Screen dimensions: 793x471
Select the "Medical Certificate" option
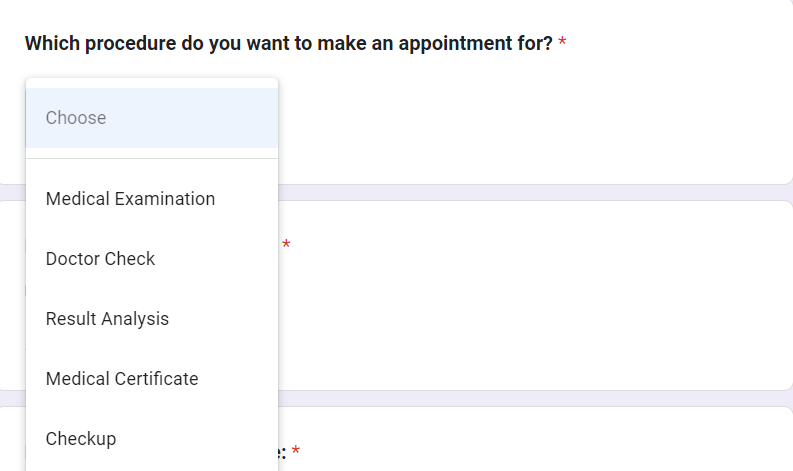tap(122, 379)
